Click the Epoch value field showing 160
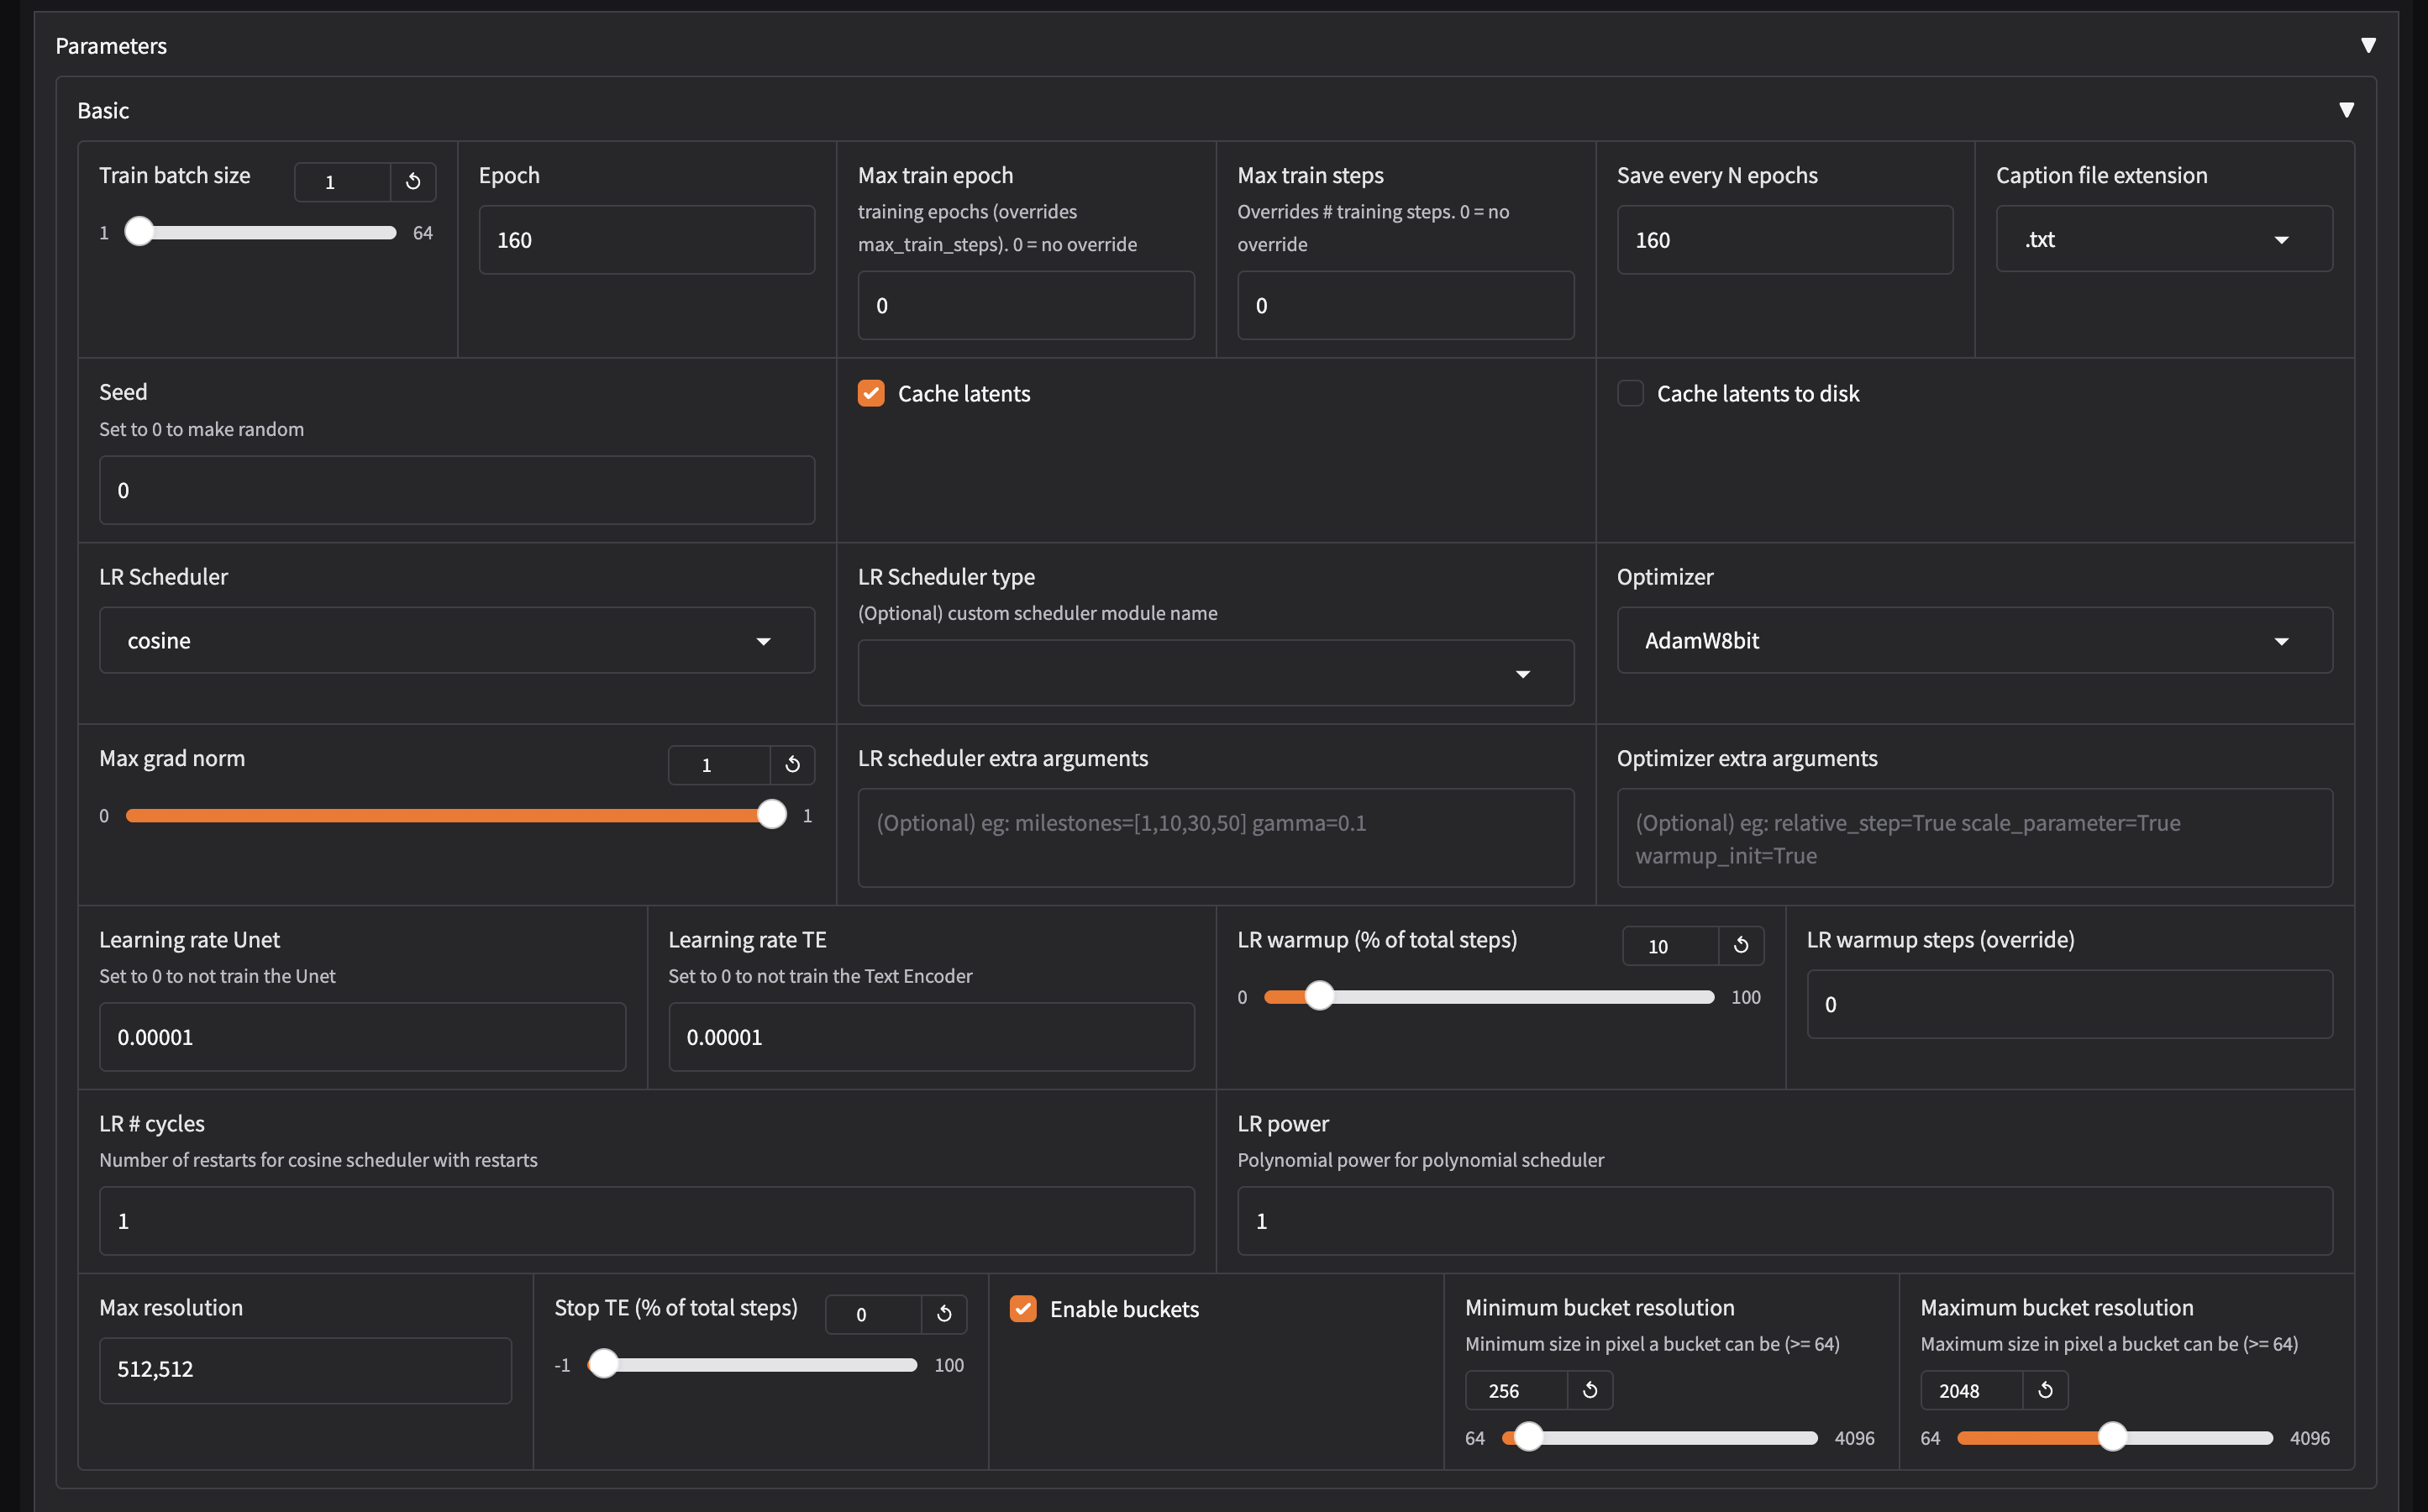Viewport: 2428px width, 1512px height. point(645,239)
